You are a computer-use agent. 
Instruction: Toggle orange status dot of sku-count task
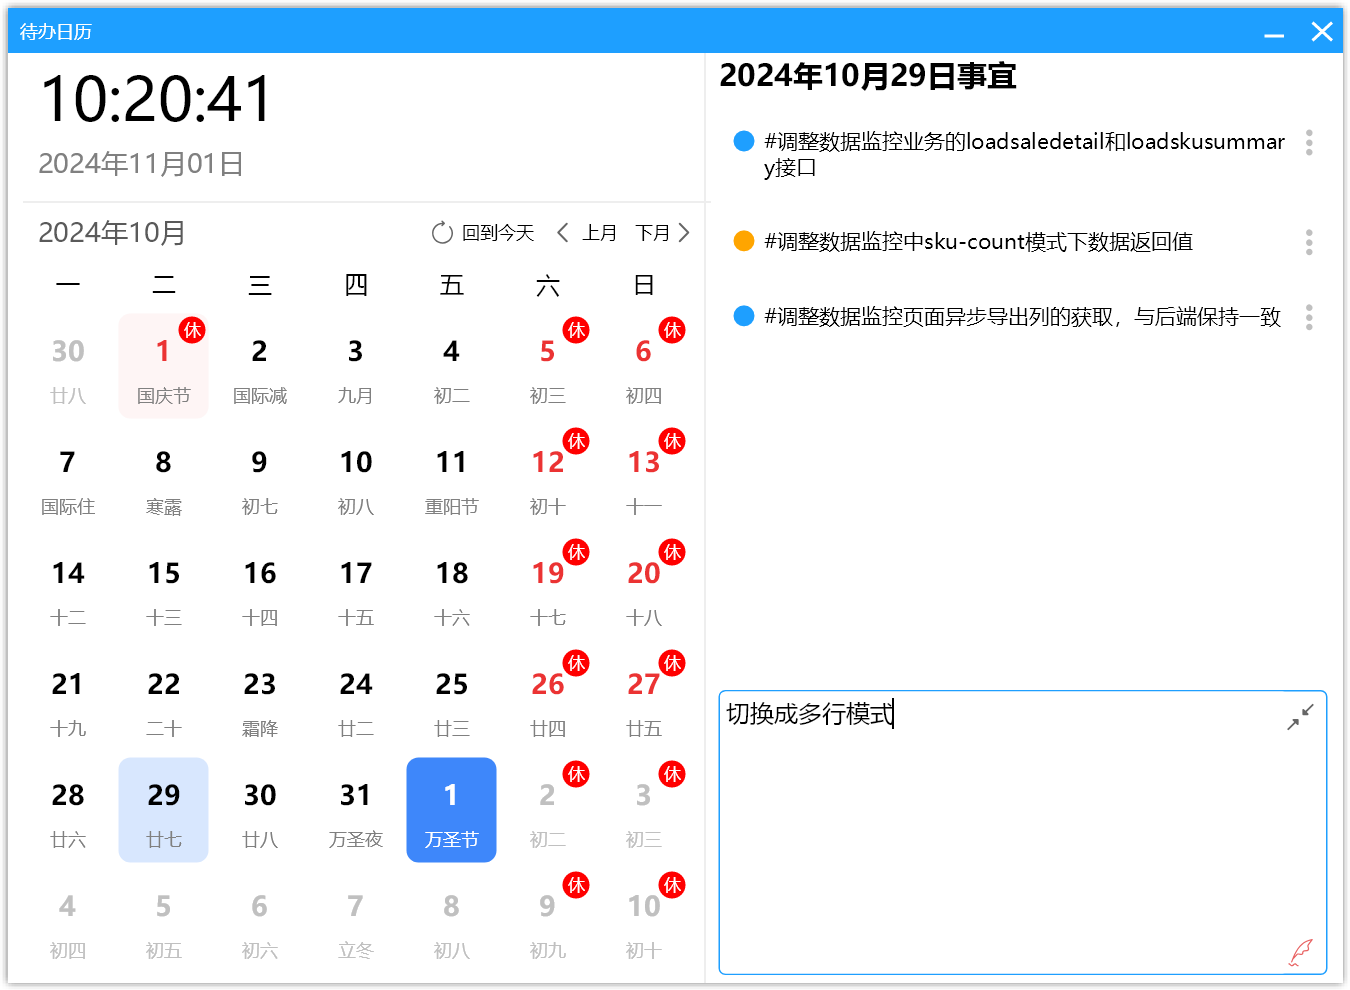pyautogui.click(x=743, y=241)
